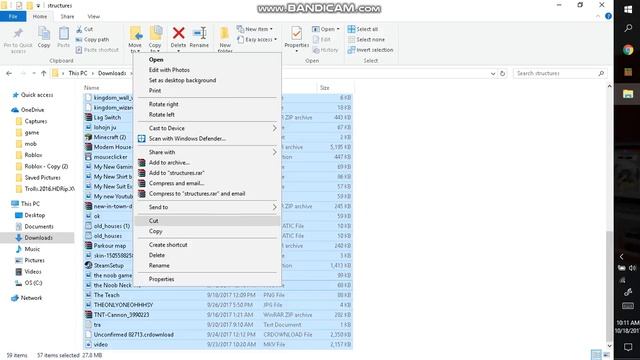Select the TNT-Cannon_3990223 file
640x360 pixels.
pos(218,315)
